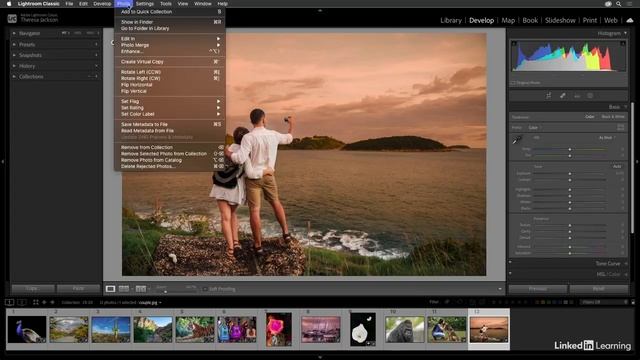Switch to the Slideshow module

pos(560,20)
